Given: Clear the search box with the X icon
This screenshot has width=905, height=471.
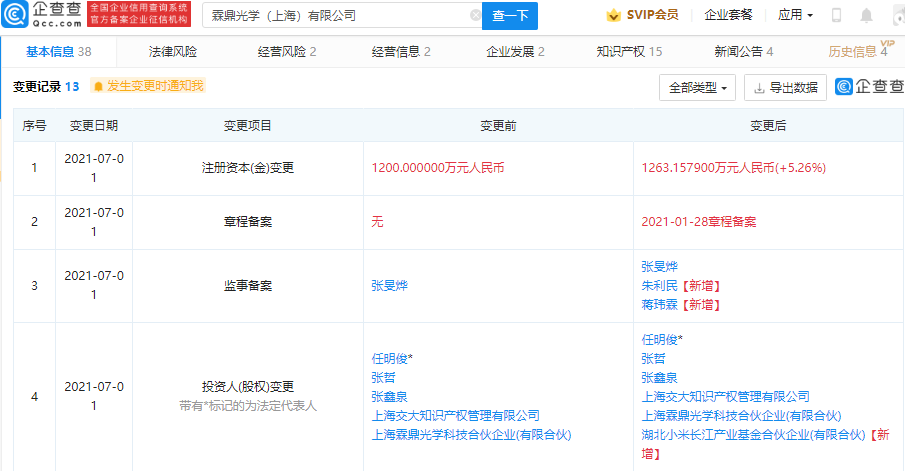Looking at the screenshot, I should click(x=476, y=16).
